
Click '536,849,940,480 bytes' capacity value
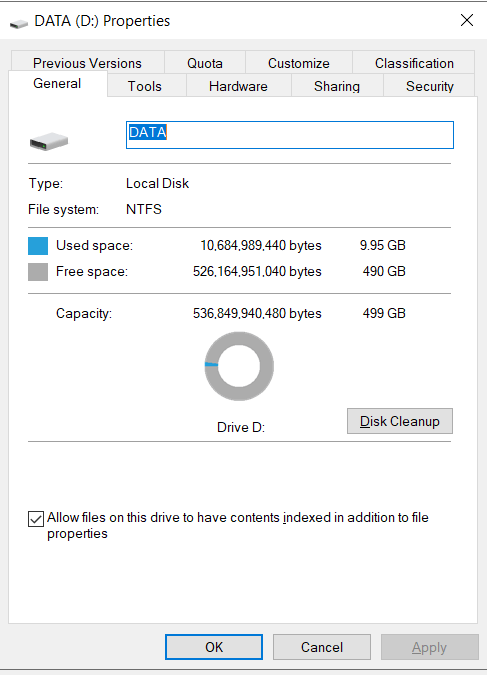pyautogui.click(x=257, y=313)
